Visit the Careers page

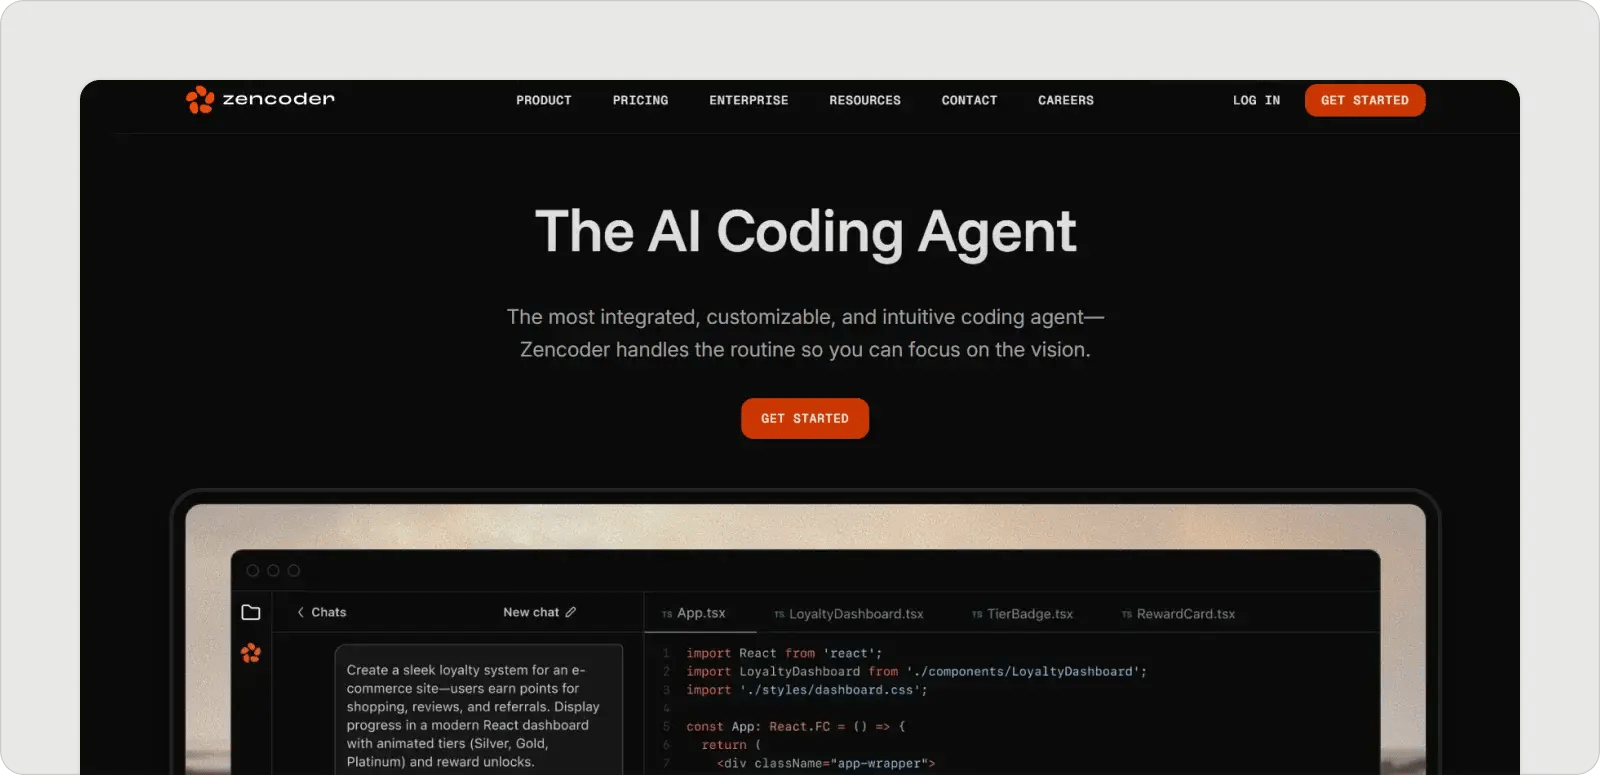click(1066, 100)
